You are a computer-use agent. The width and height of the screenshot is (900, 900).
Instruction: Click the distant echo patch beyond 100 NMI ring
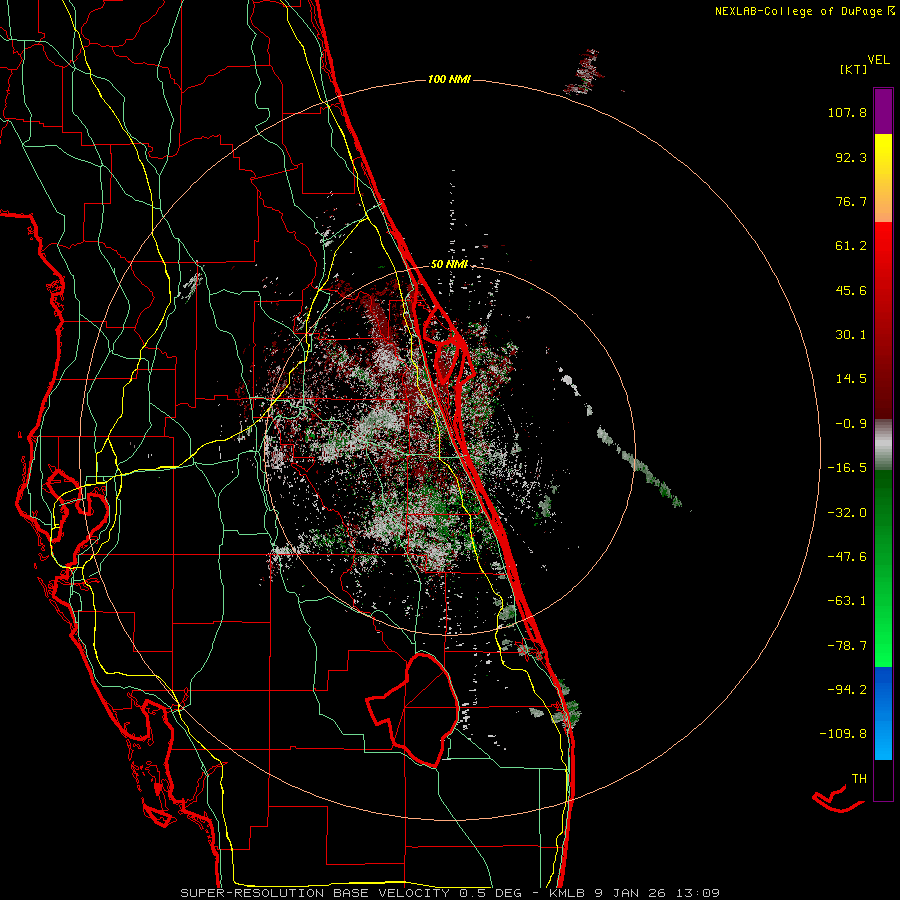click(x=585, y=73)
